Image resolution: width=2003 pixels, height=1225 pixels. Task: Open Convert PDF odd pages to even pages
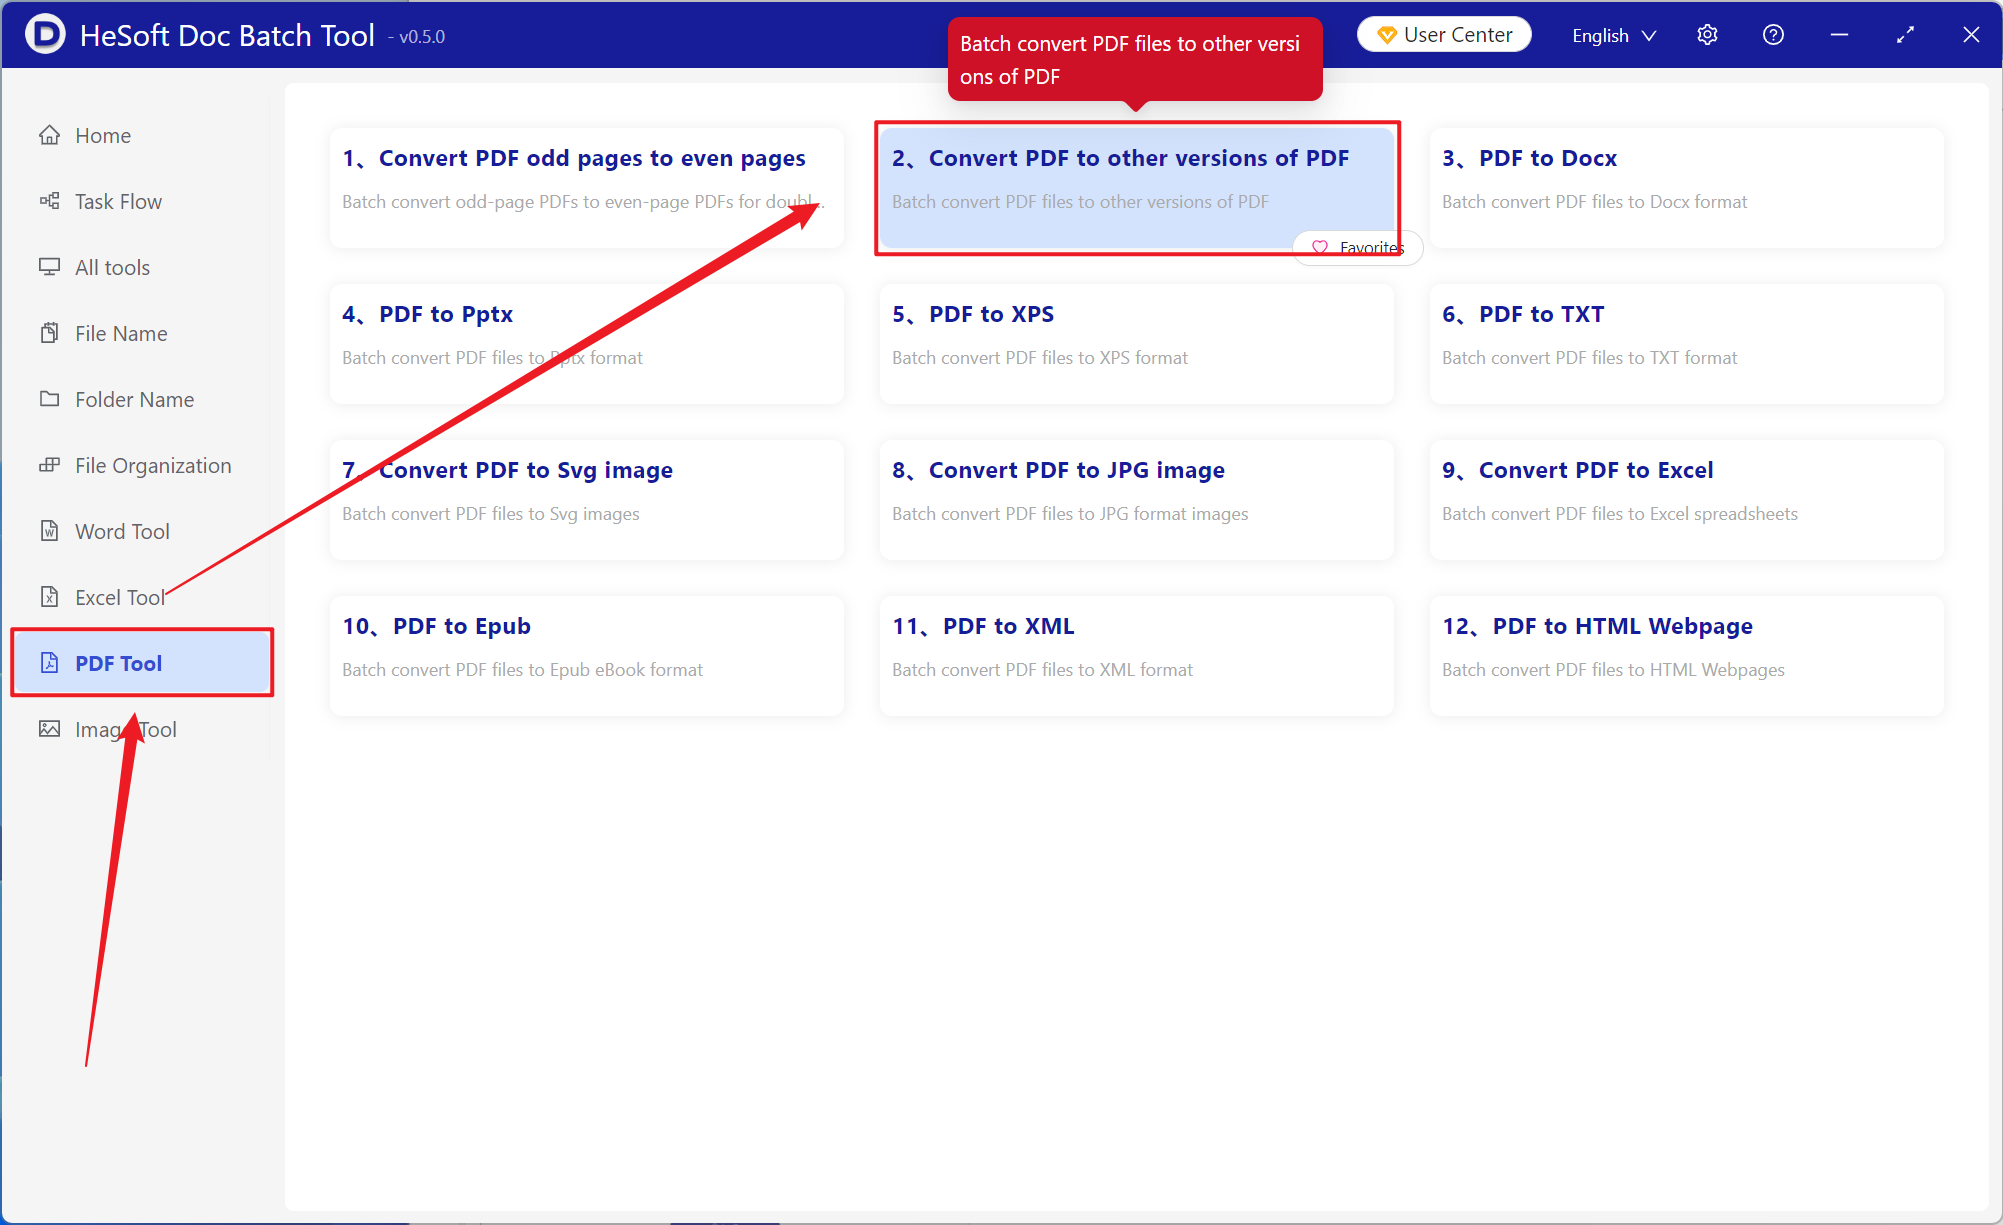point(587,188)
